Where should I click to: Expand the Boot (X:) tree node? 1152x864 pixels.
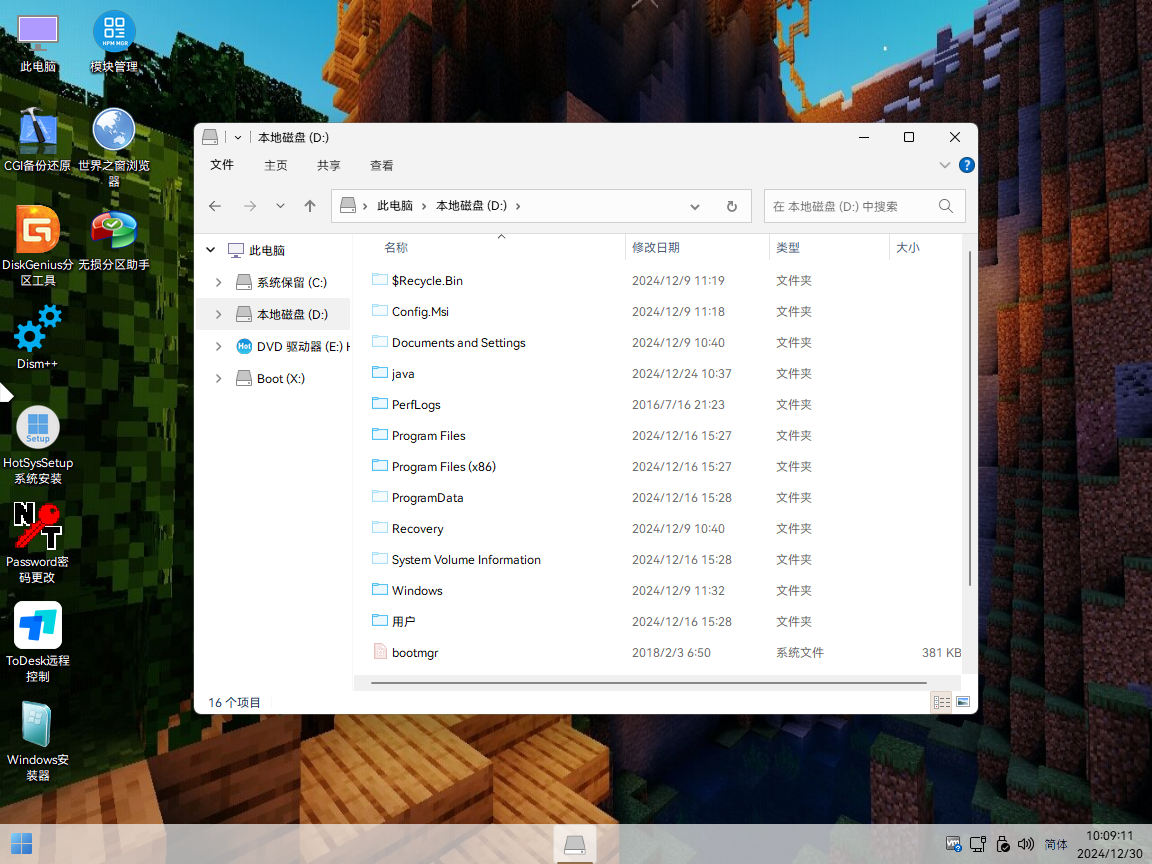pyautogui.click(x=218, y=378)
